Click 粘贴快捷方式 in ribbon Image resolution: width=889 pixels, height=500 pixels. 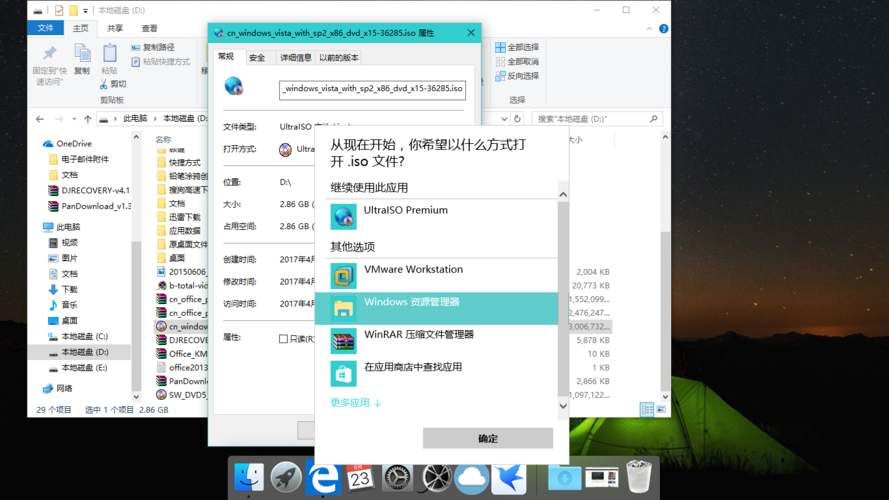pos(161,62)
